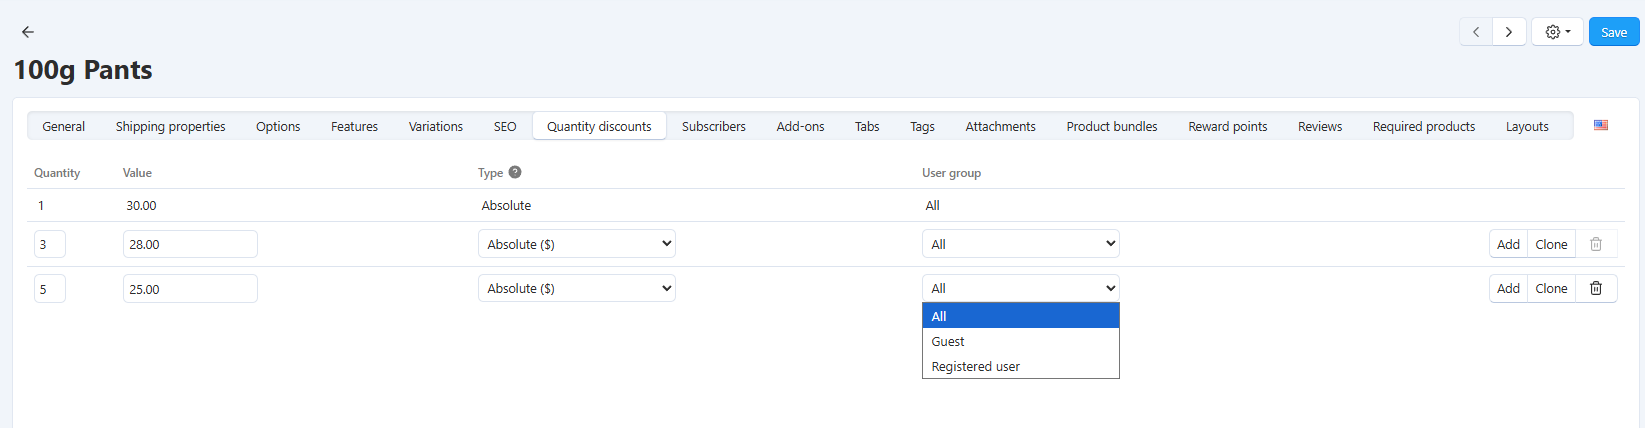
Task: Focus value field containing 25.00
Action: coord(190,289)
